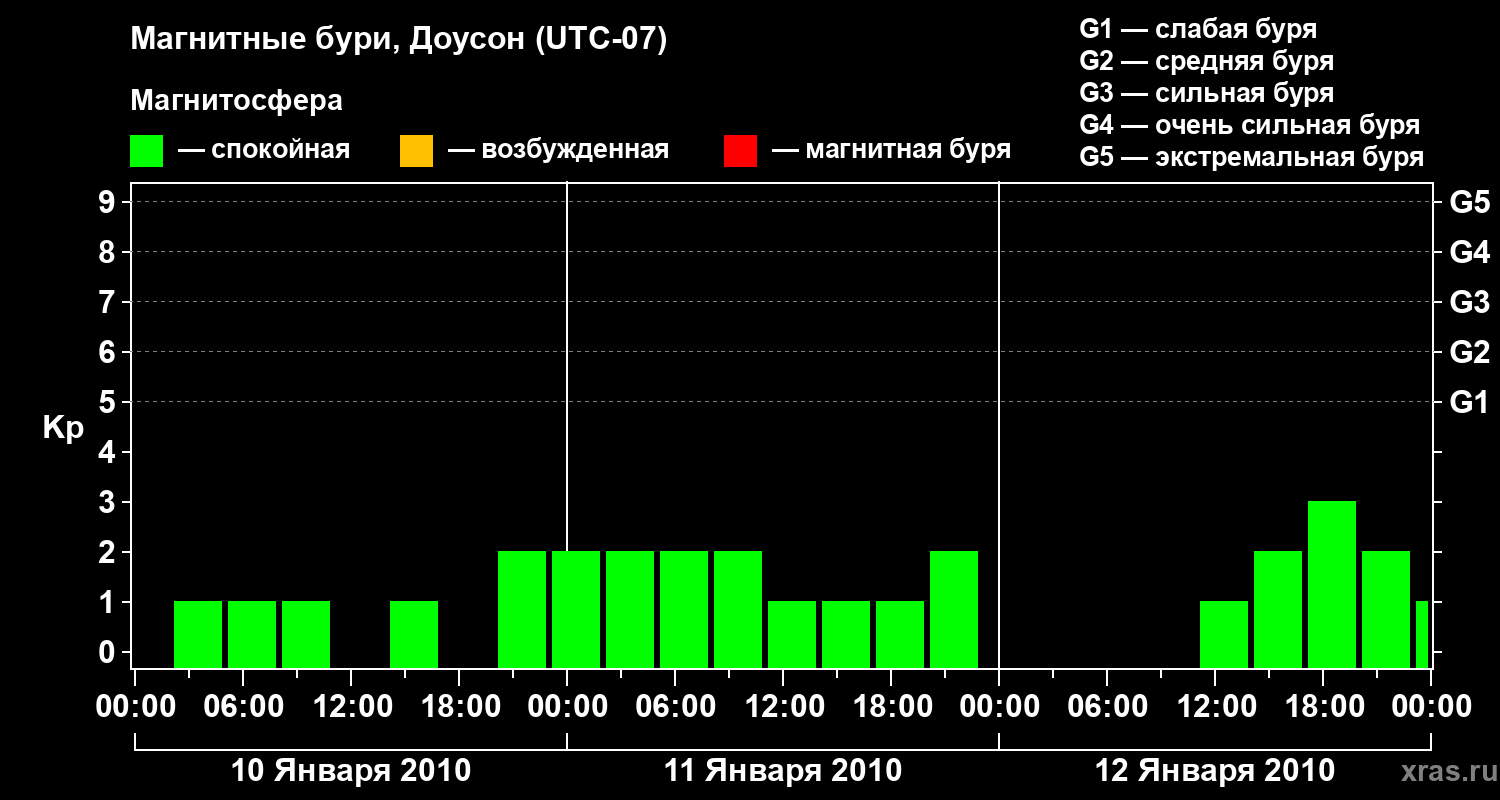
Task: Click the orange 'возбужденная' legend swatch
Action: 416,151
